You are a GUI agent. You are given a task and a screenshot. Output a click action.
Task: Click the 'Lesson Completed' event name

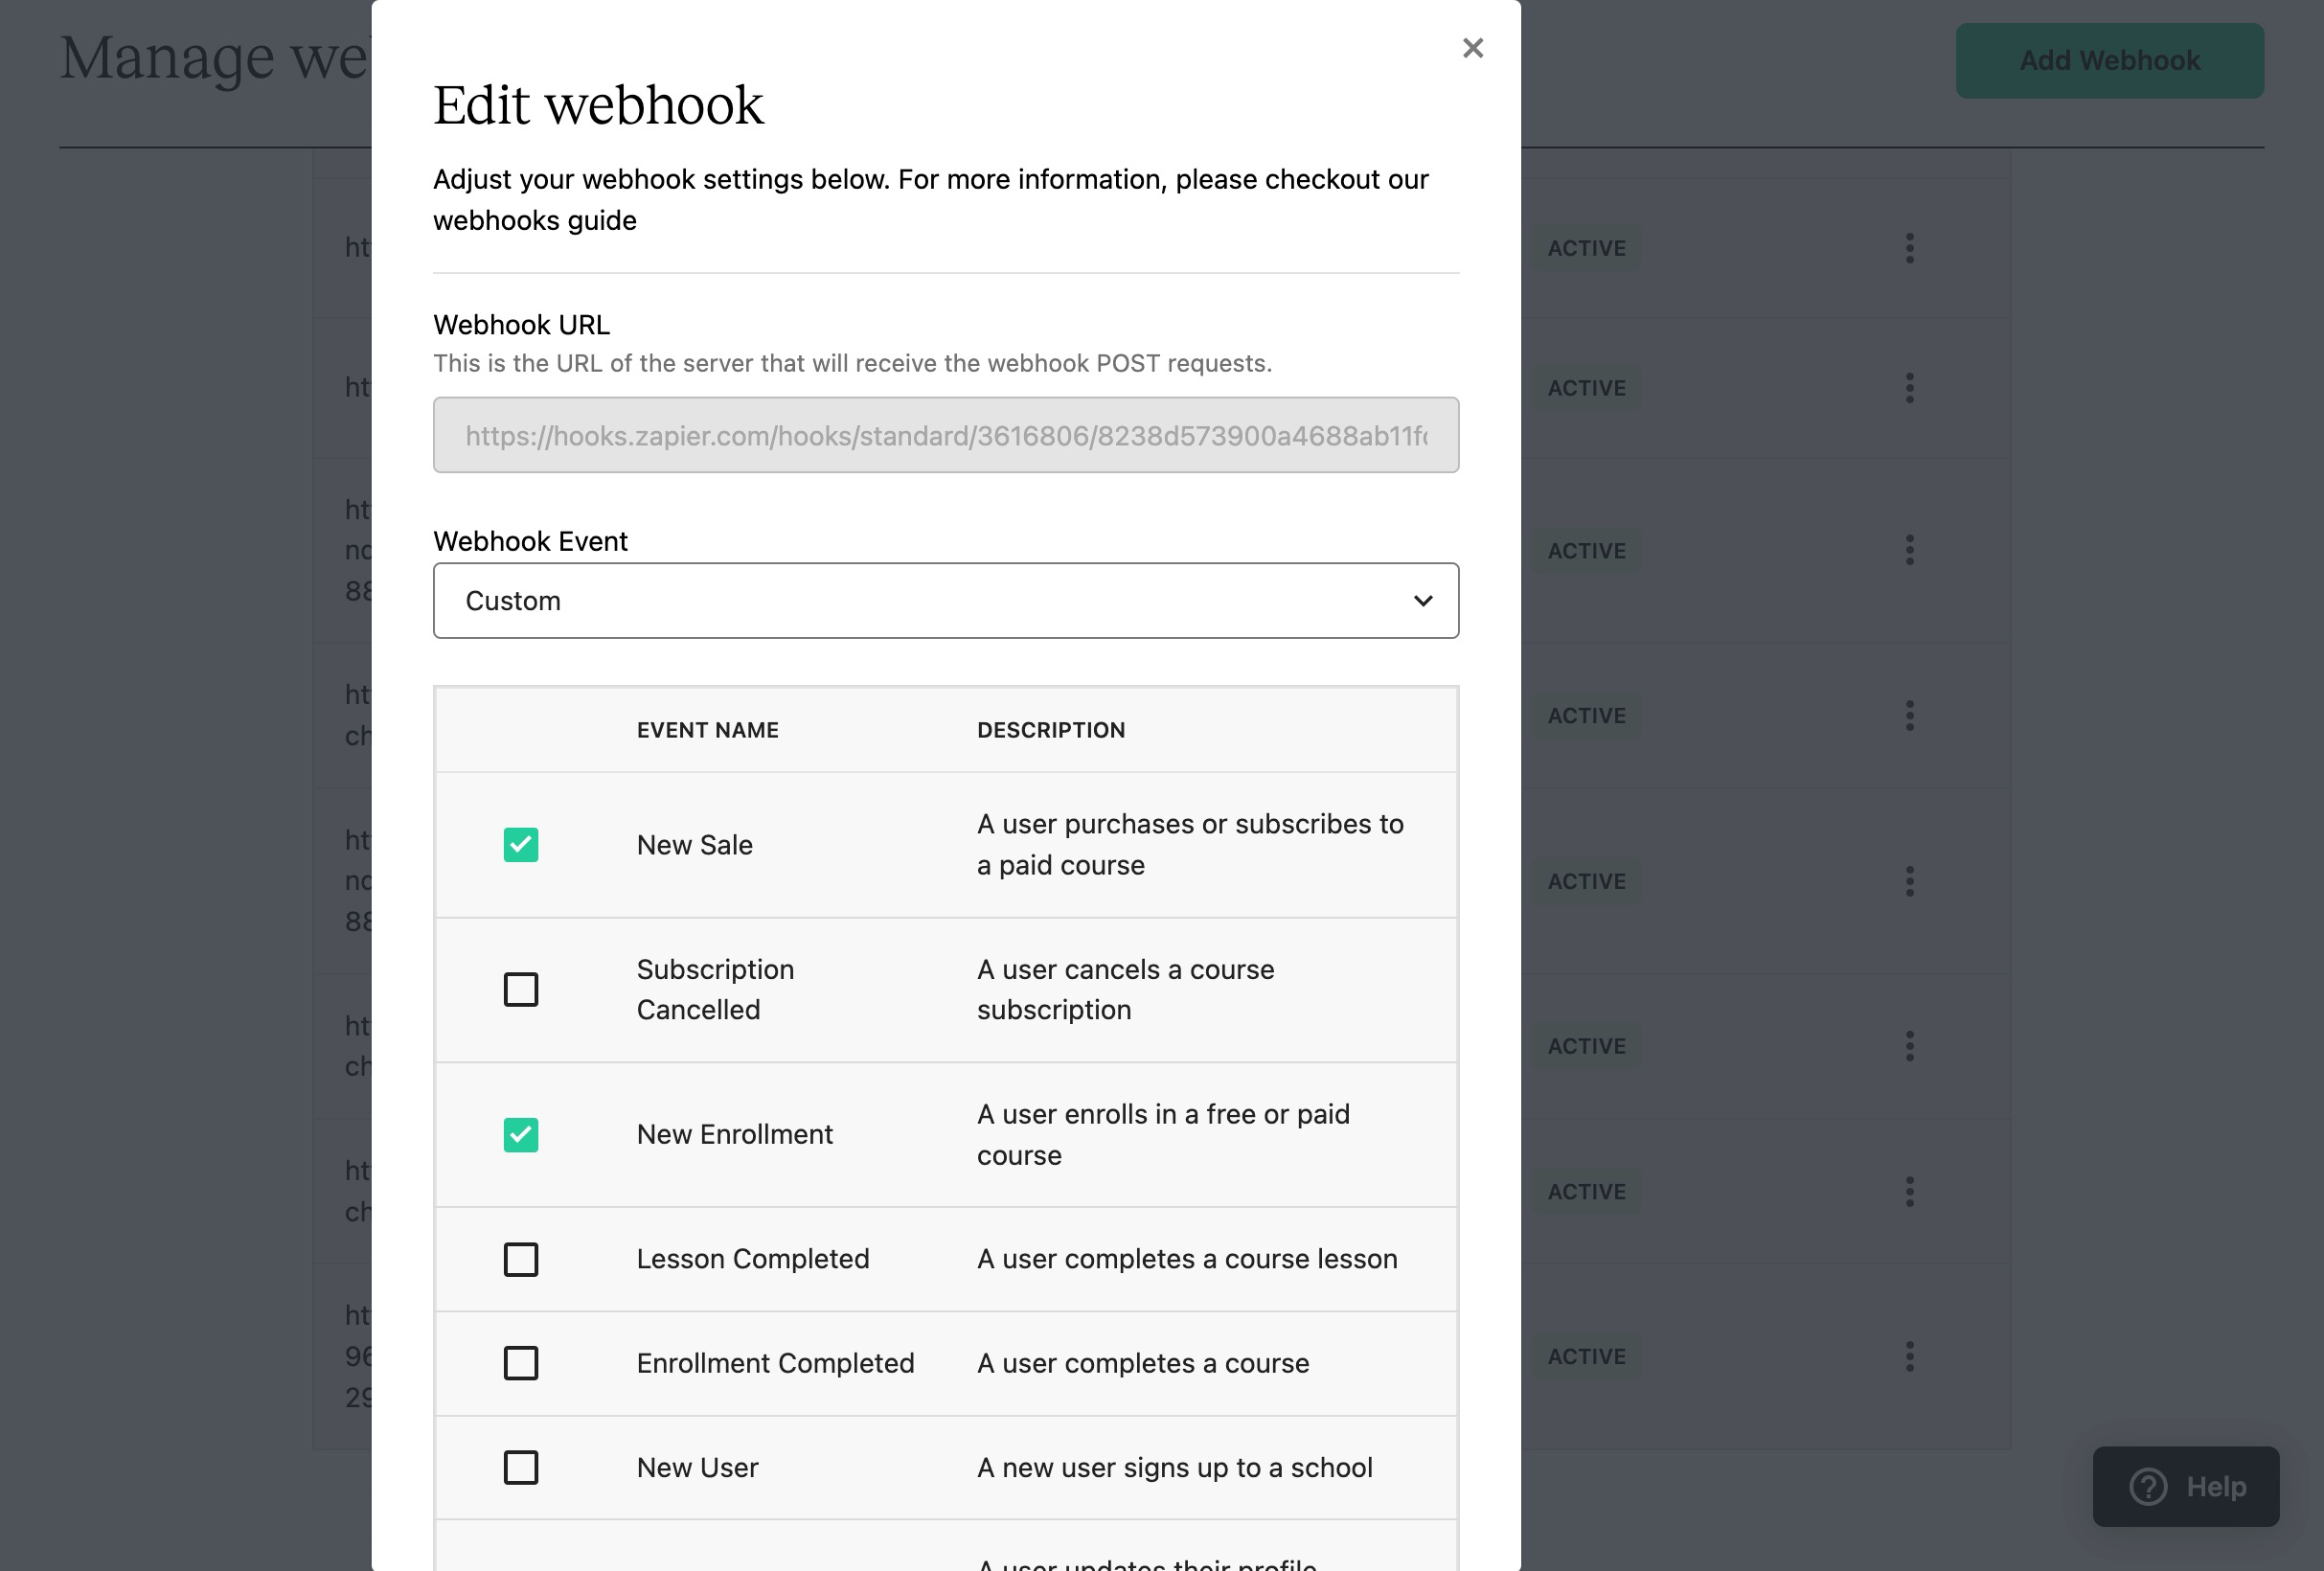point(753,1259)
